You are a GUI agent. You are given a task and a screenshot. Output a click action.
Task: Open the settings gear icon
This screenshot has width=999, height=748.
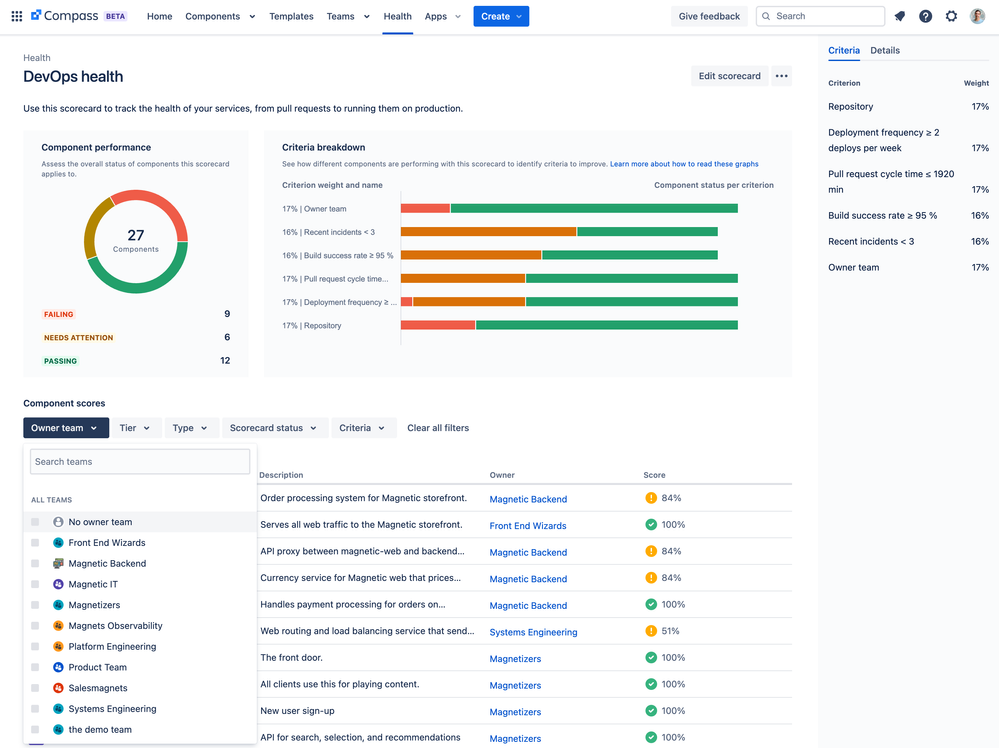[x=951, y=16]
